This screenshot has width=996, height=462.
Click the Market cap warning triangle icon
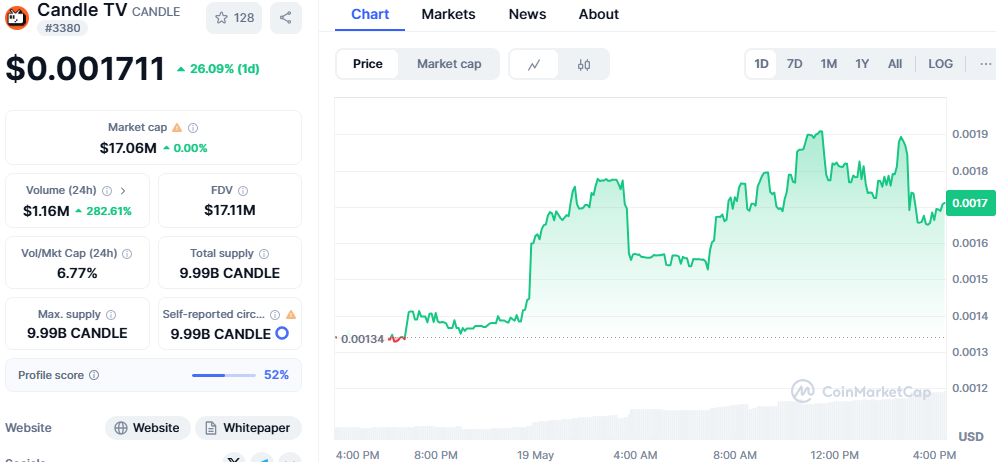pyautogui.click(x=177, y=128)
